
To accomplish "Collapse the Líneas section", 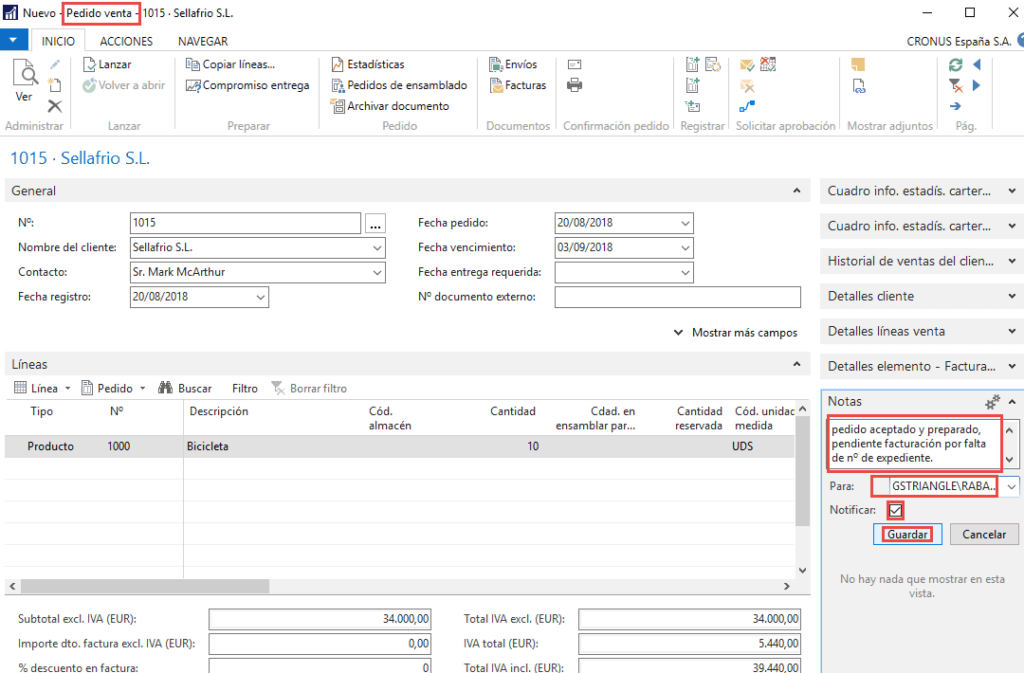I will 797,363.
